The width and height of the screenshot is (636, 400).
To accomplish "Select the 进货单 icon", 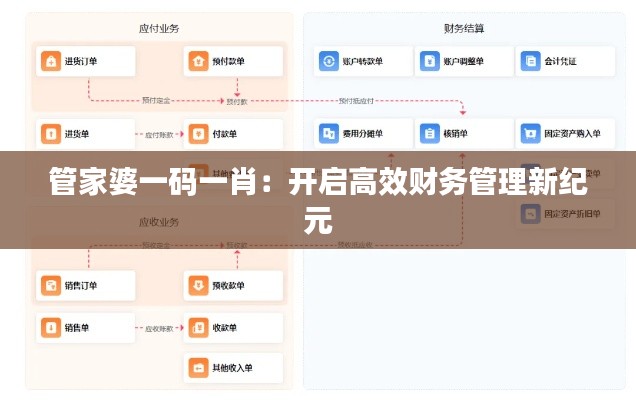I will (x=51, y=134).
